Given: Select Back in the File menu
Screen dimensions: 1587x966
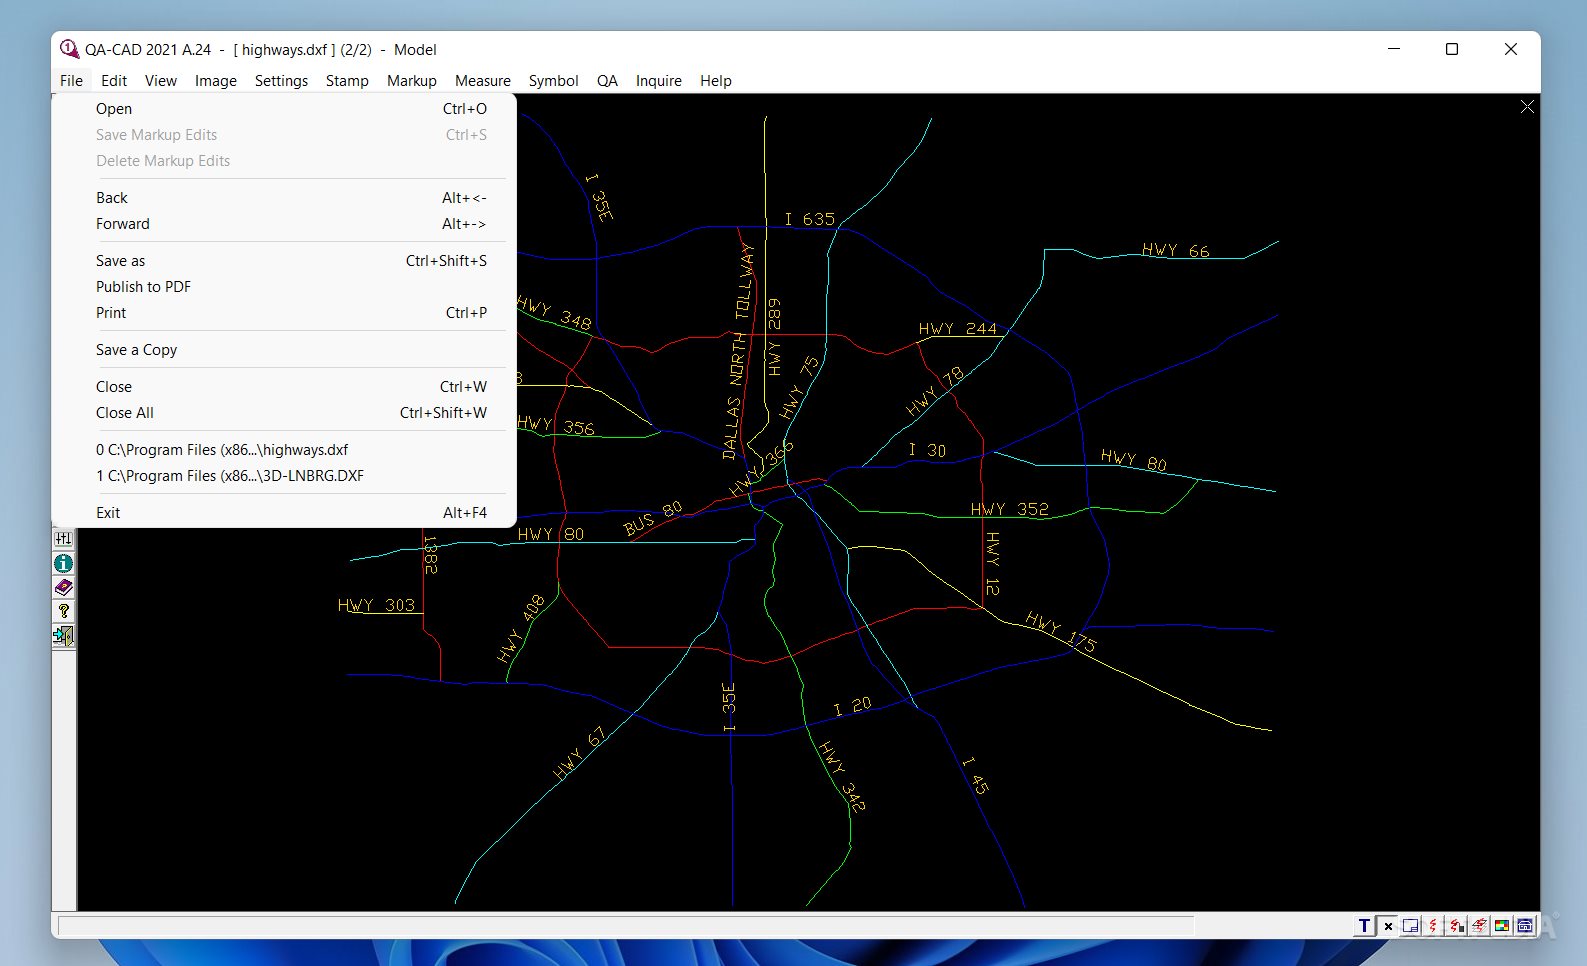Looking at the screenshot, I should pos(284,198).
